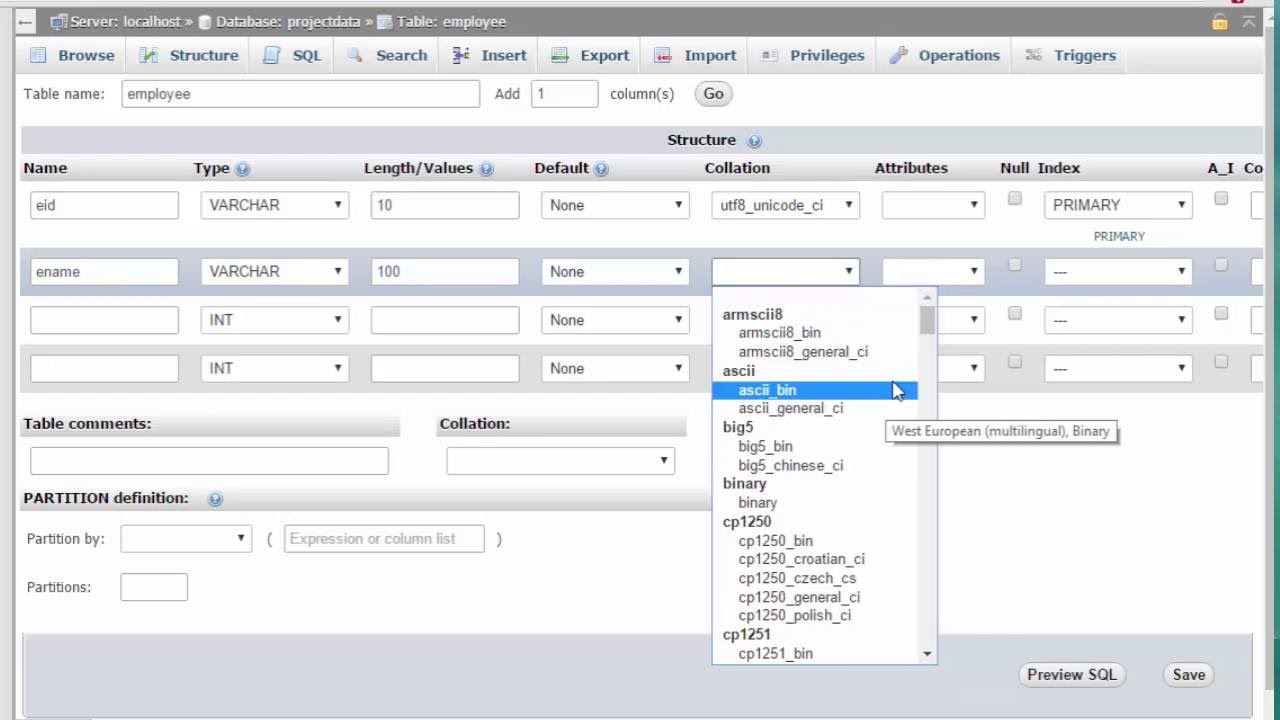Toggle the A_I checkbox for eid row
Viewport: 1280px width, 720px height.
1221,199
